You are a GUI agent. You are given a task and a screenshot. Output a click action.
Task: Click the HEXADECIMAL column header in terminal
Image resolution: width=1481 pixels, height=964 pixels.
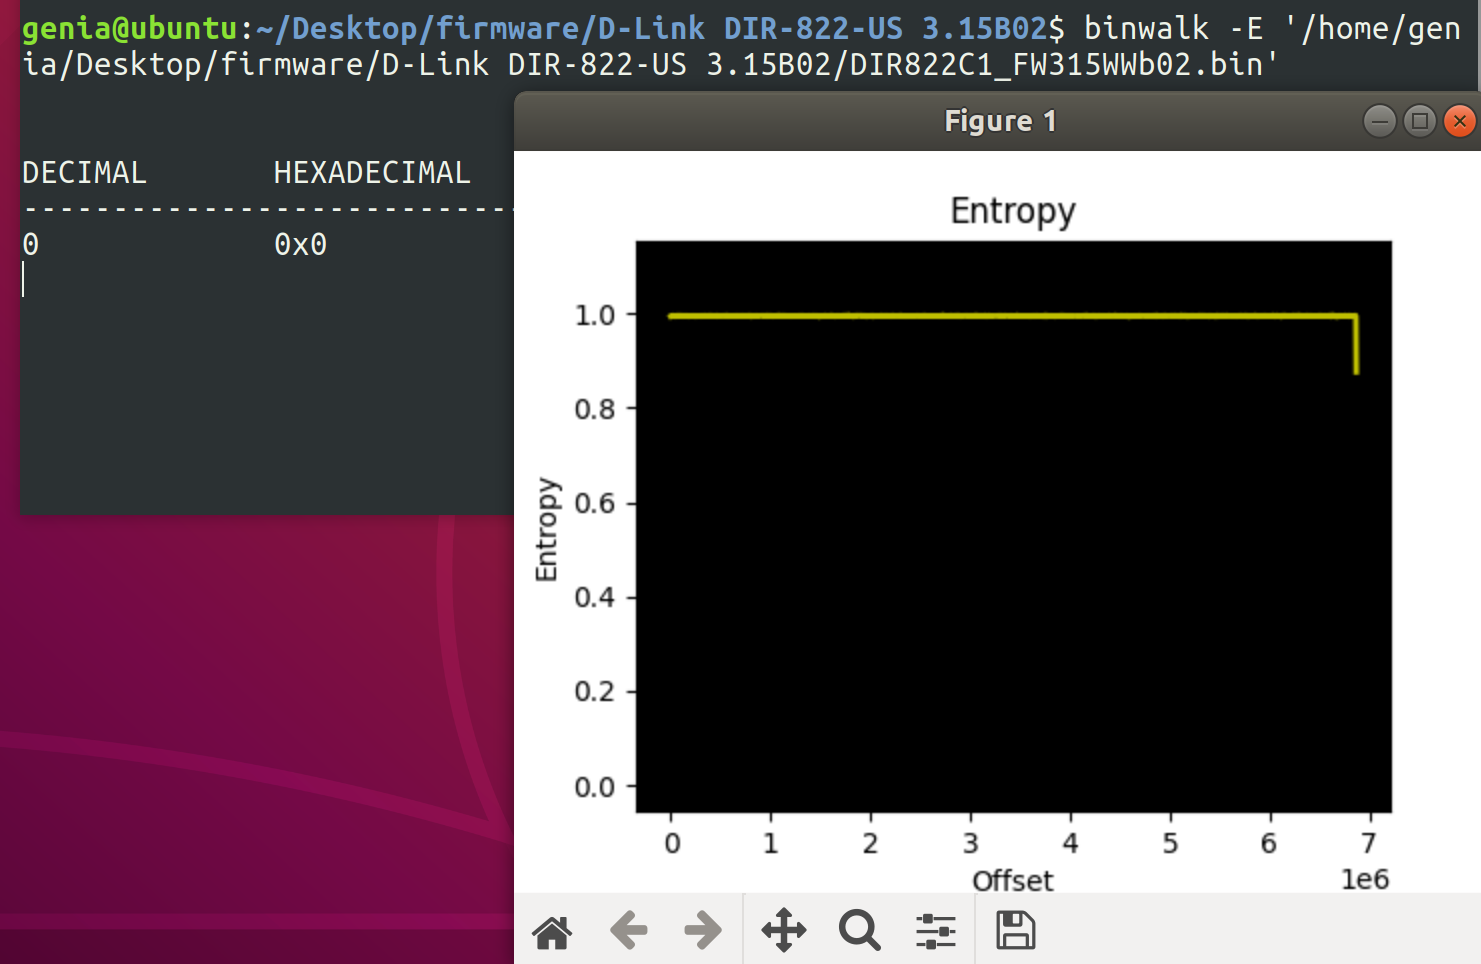coord(371,173)
